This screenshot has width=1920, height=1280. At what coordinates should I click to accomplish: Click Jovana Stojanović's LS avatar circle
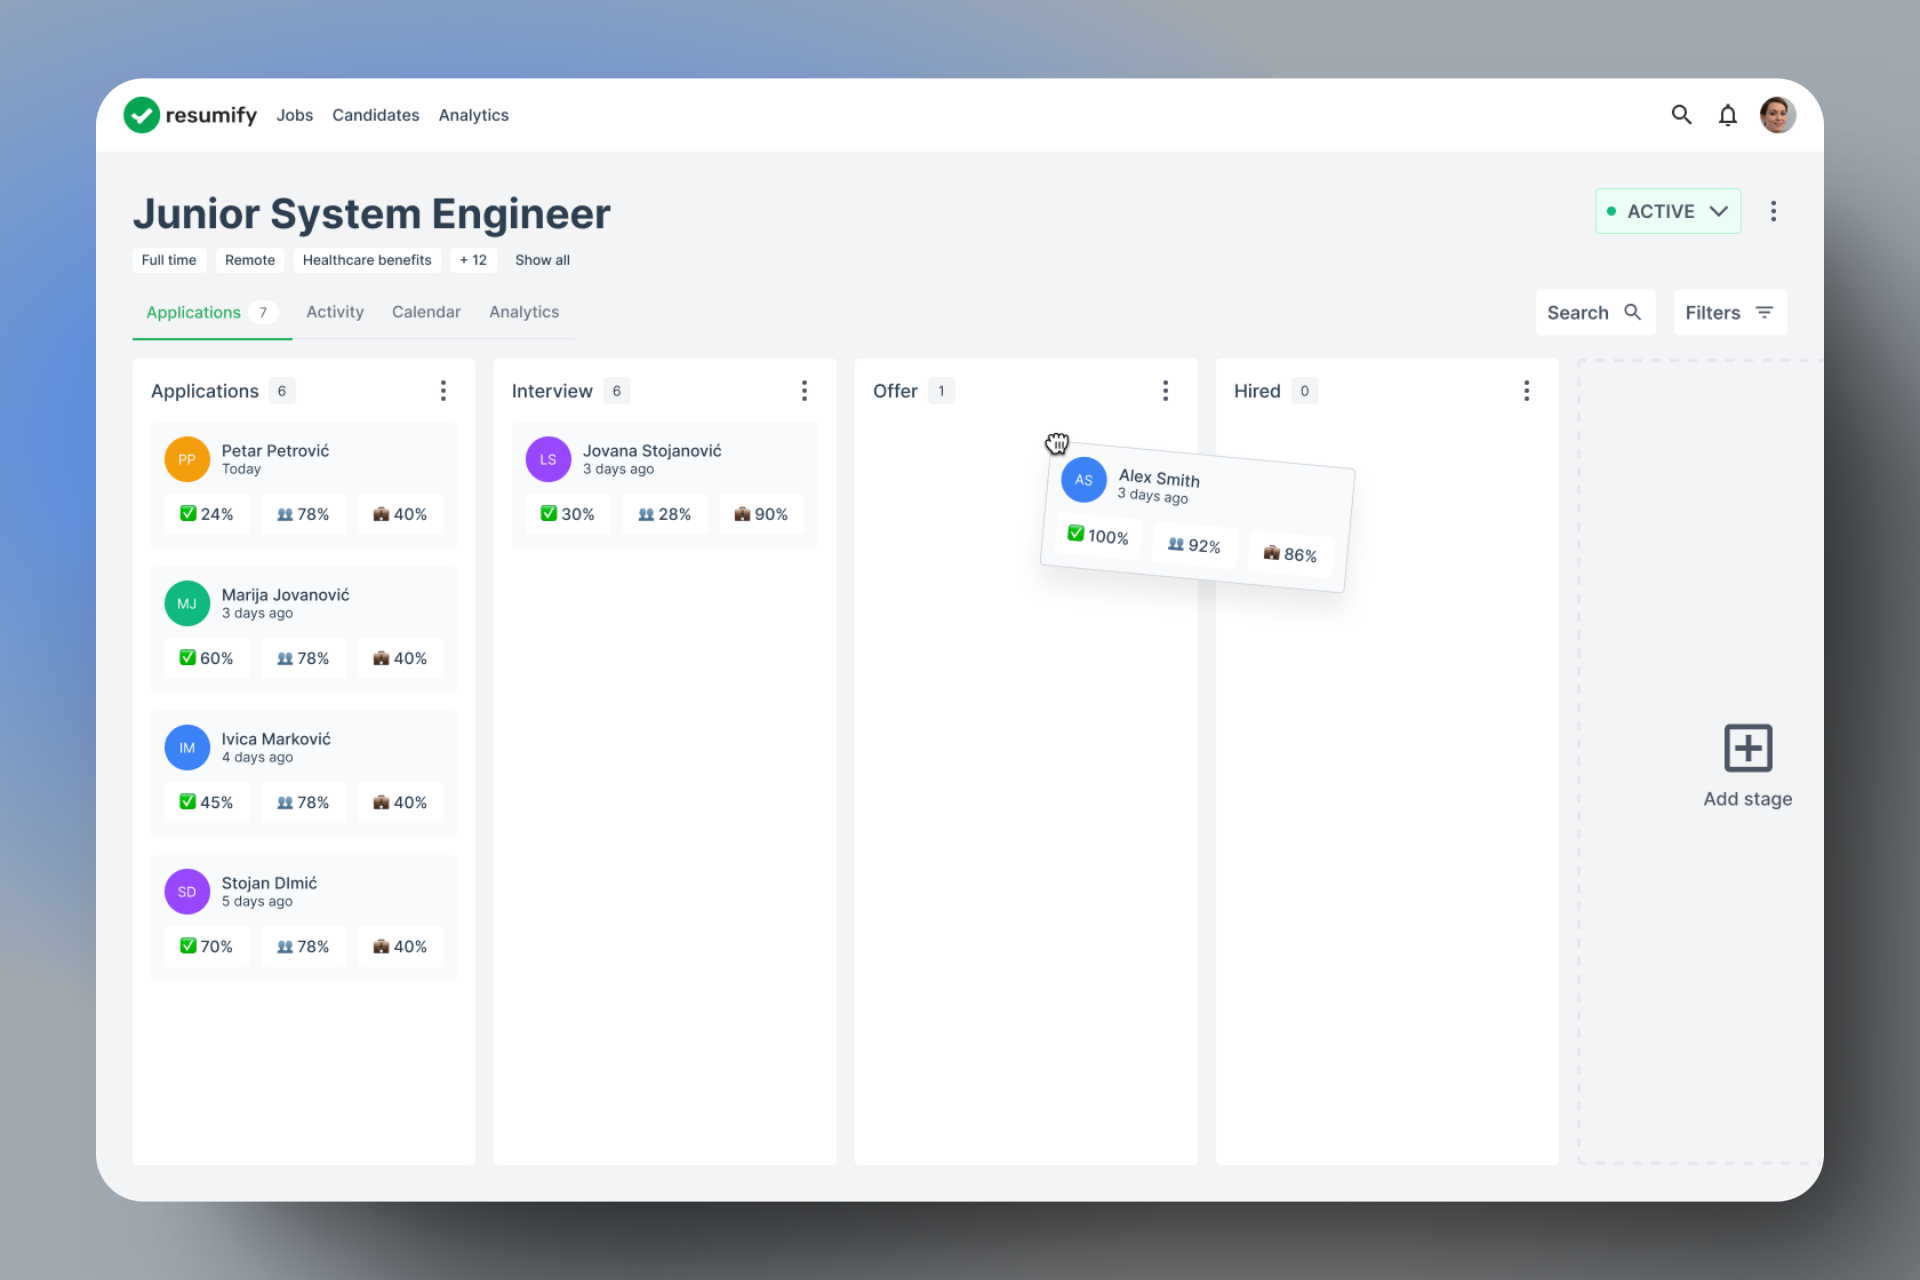pos(548,459)
